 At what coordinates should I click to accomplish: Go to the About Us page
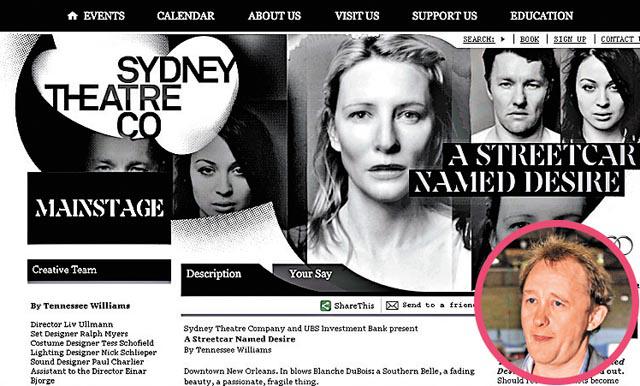[x=274, y=16]
